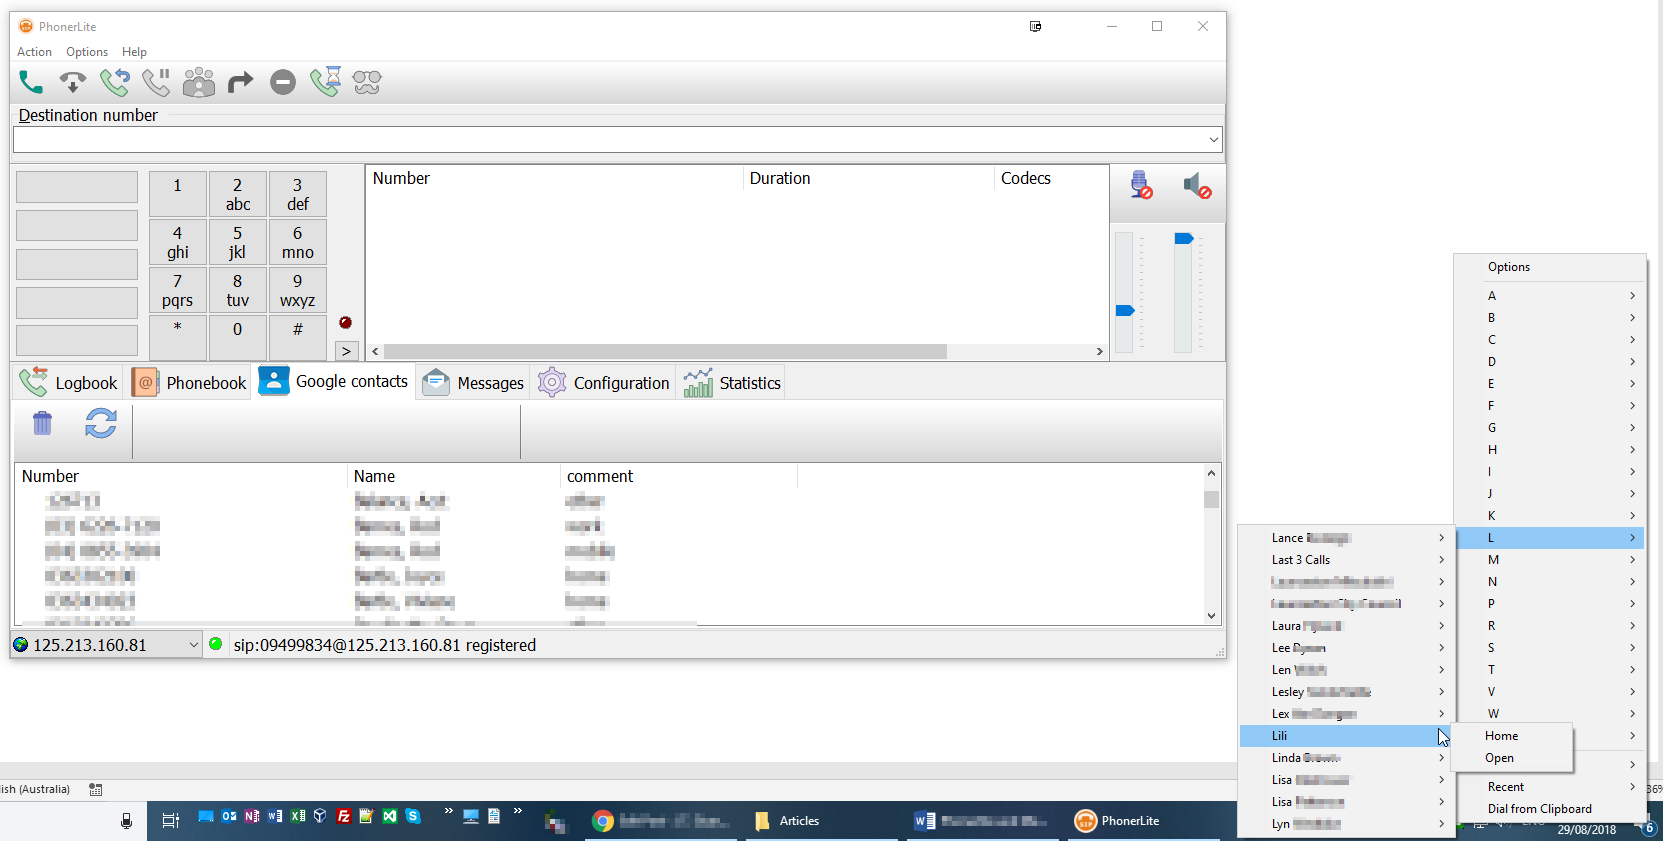Open the Messages tab
This screenshot has width=1663, height=841.
click(473, 382)
